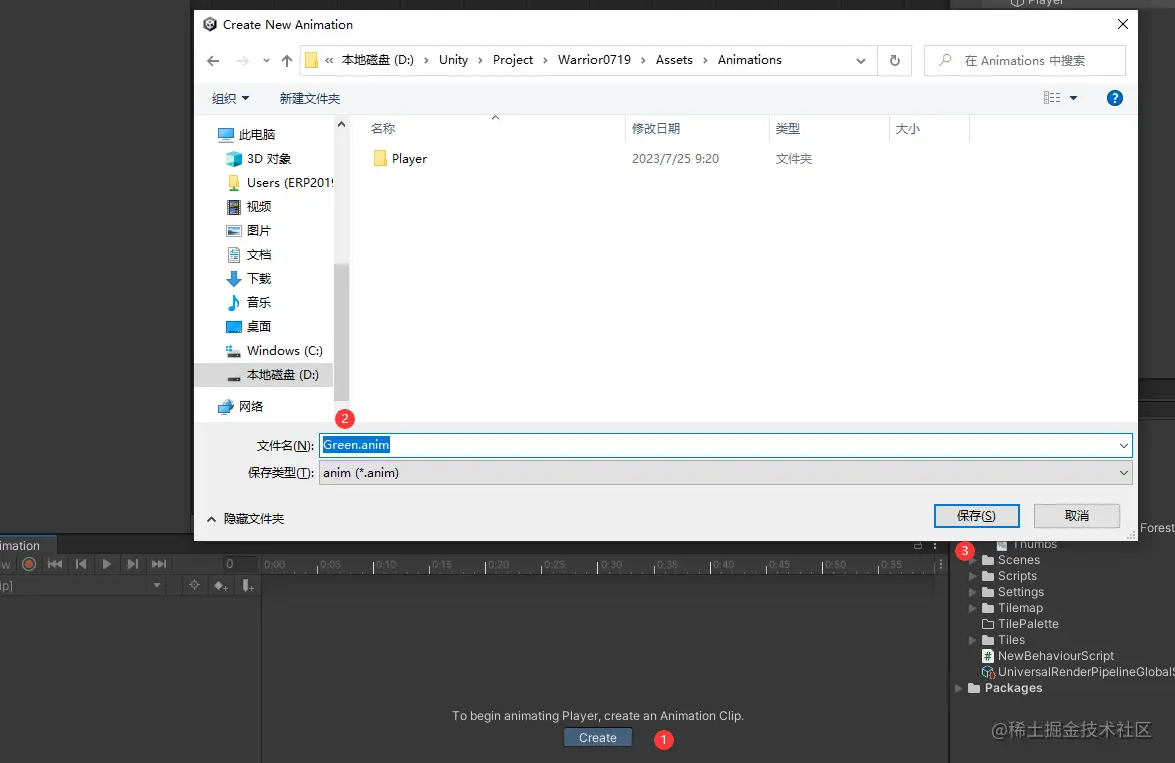The height and width of the screenshot is (763, 1175).
Task: Go to next keyframe in Animation
Action: click(133, 564)
